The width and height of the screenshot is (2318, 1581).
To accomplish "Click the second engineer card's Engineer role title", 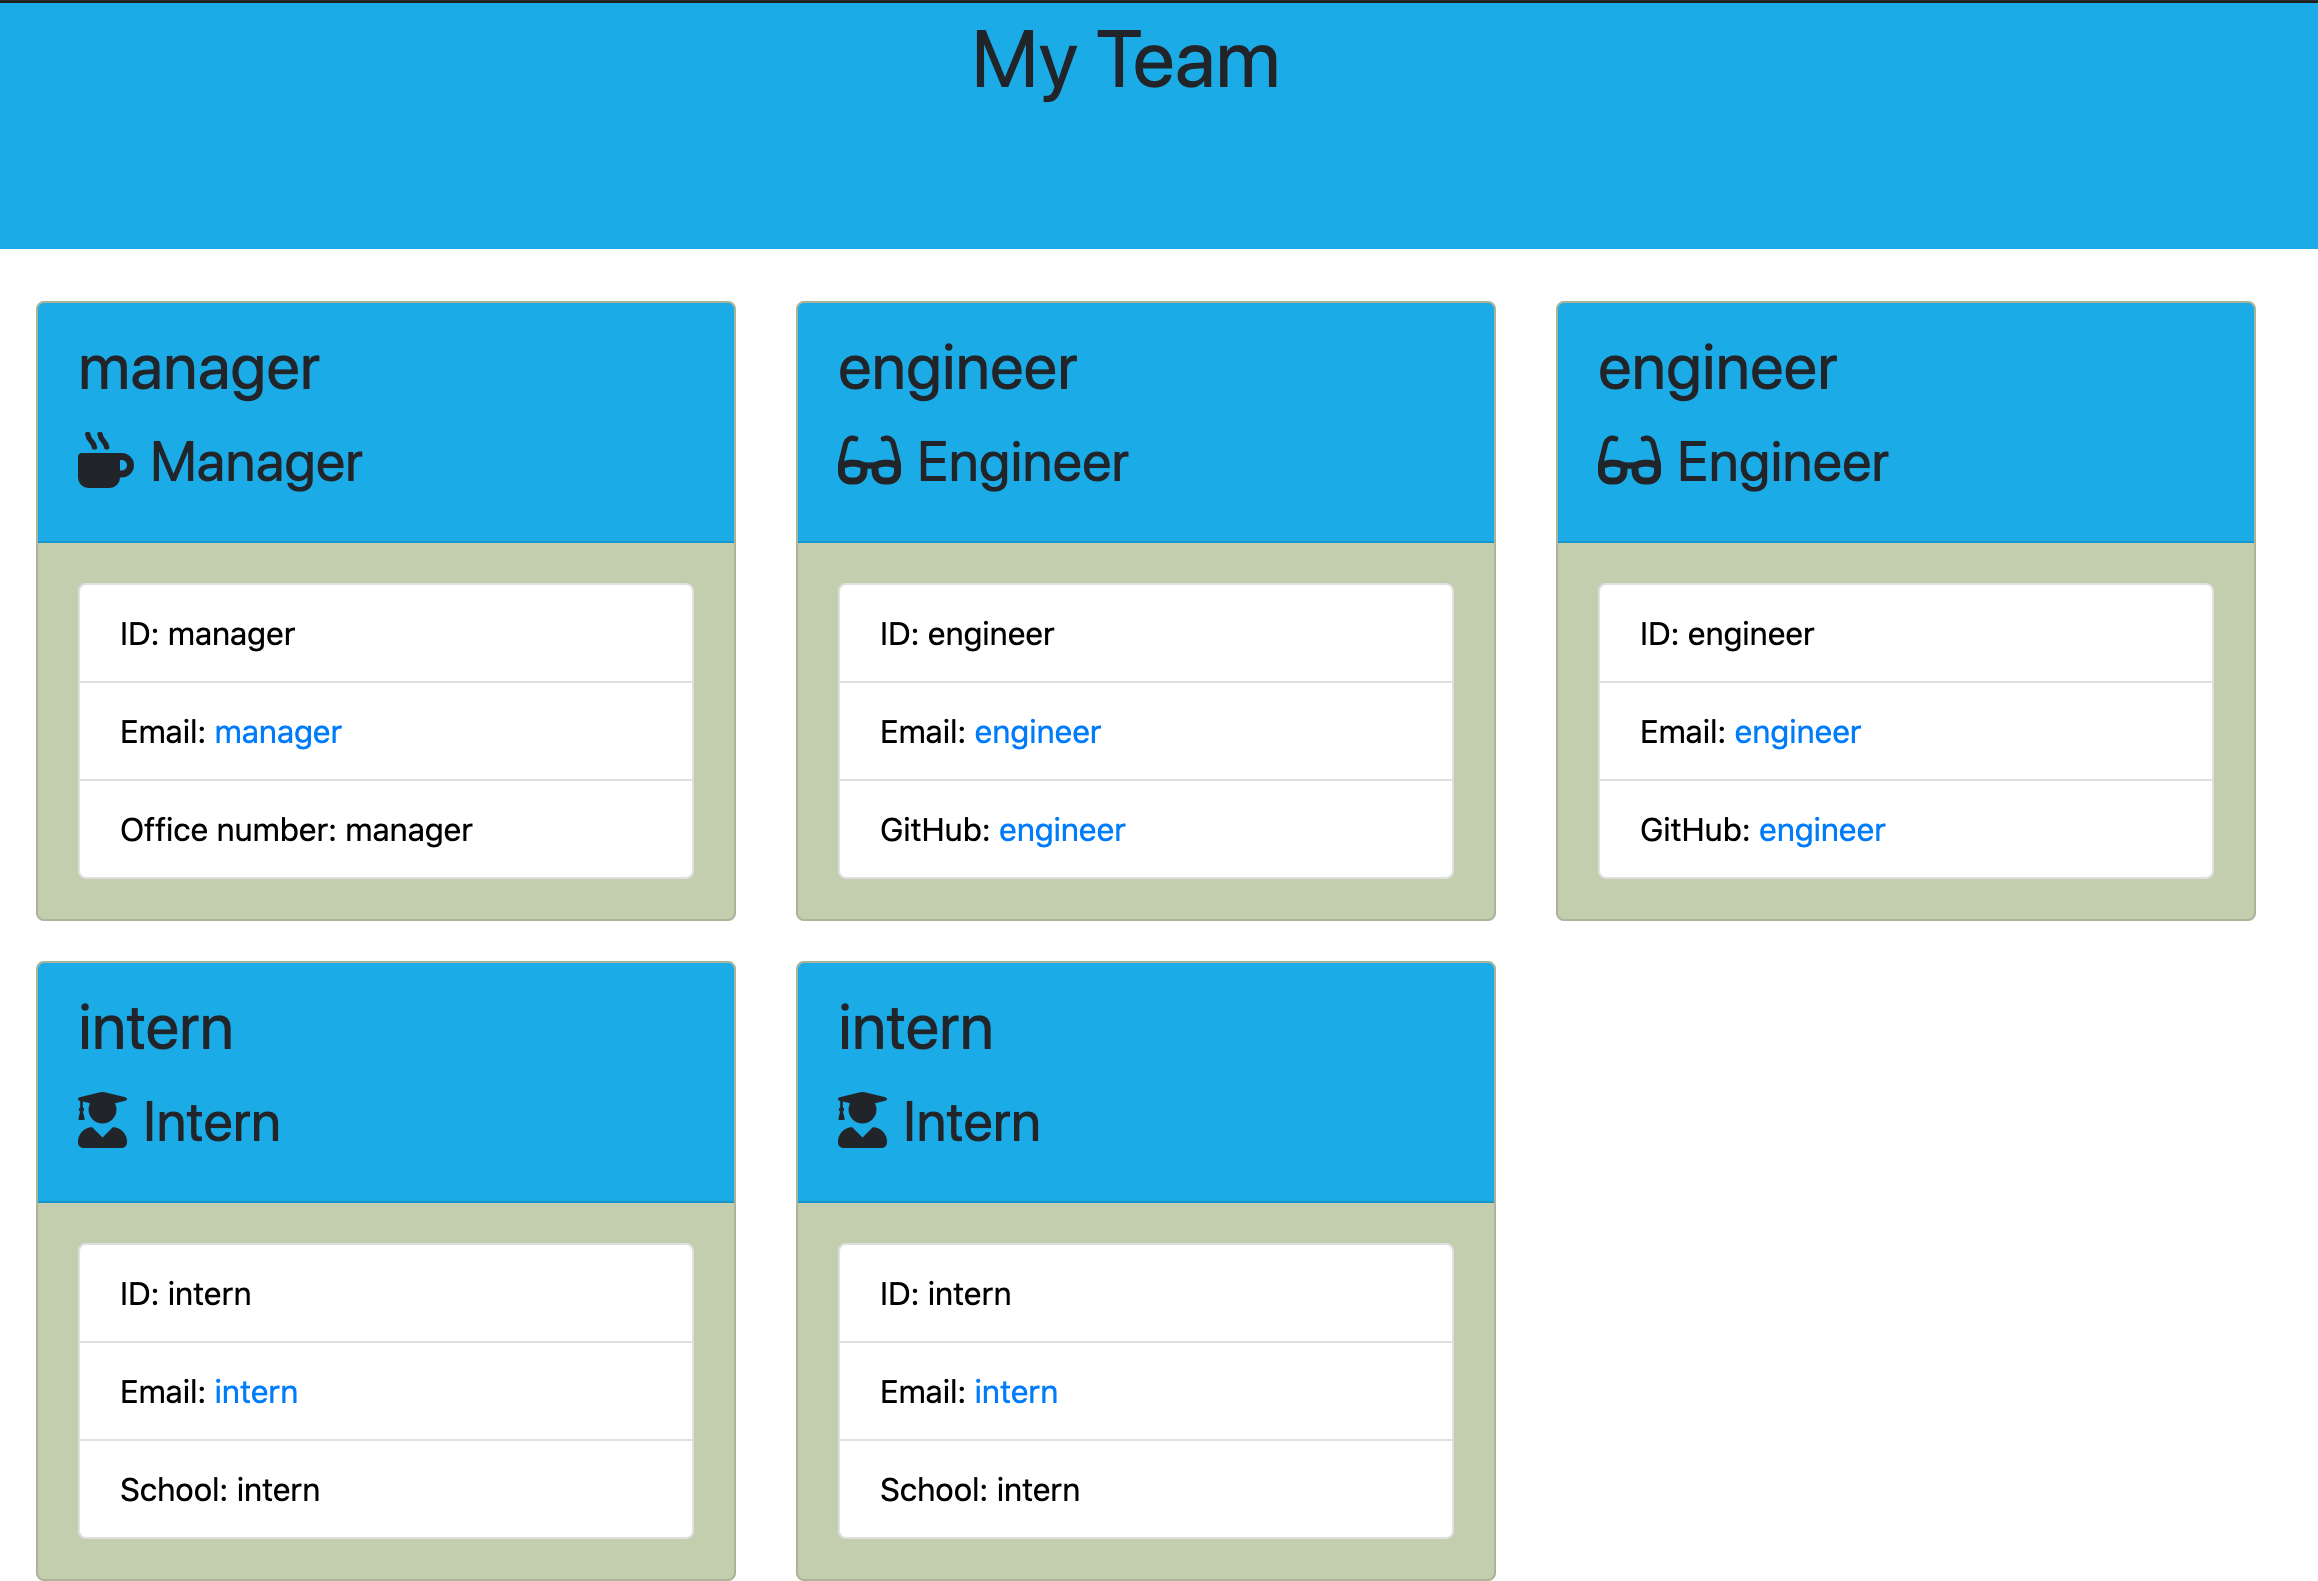I will point(1782,462).
